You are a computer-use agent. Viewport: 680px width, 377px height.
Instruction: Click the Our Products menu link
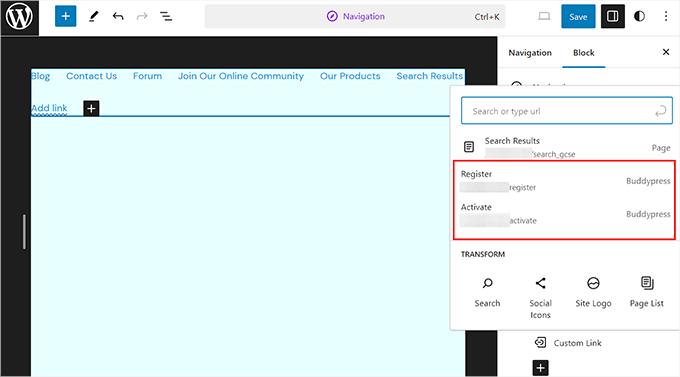click(350, 76)
